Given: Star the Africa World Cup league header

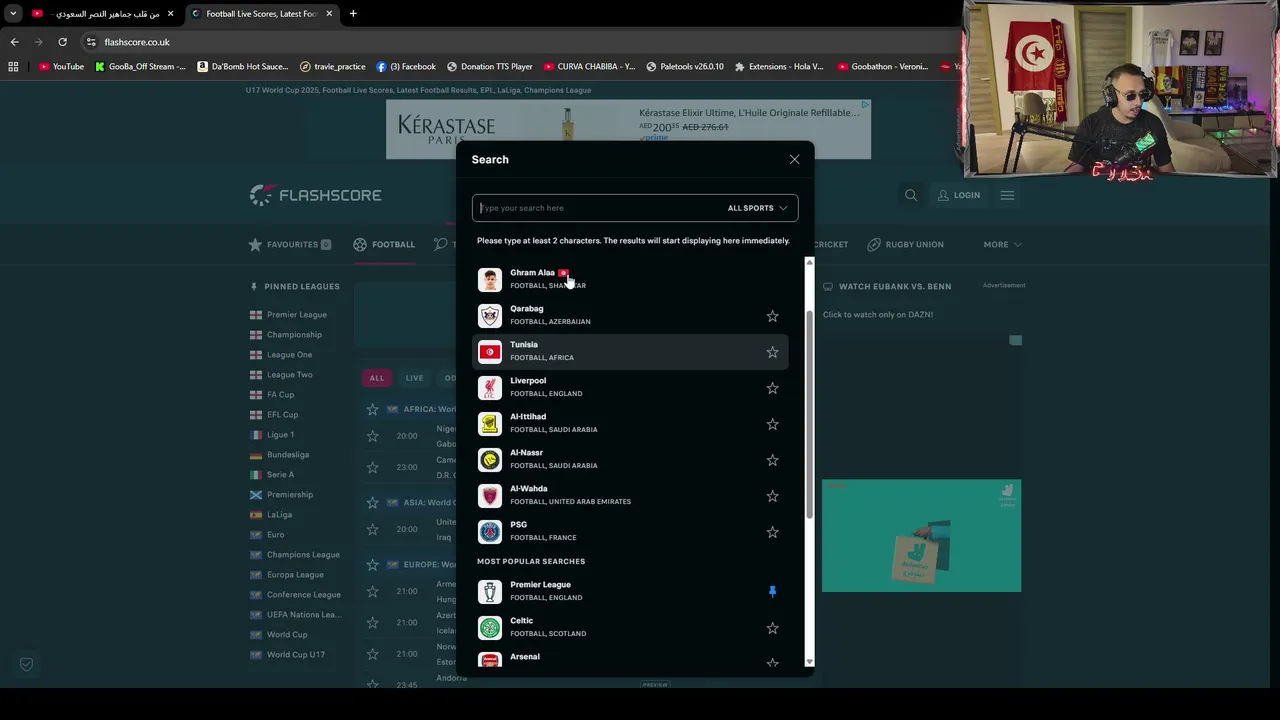Looking at the screenshot, I should coord(372,409).
